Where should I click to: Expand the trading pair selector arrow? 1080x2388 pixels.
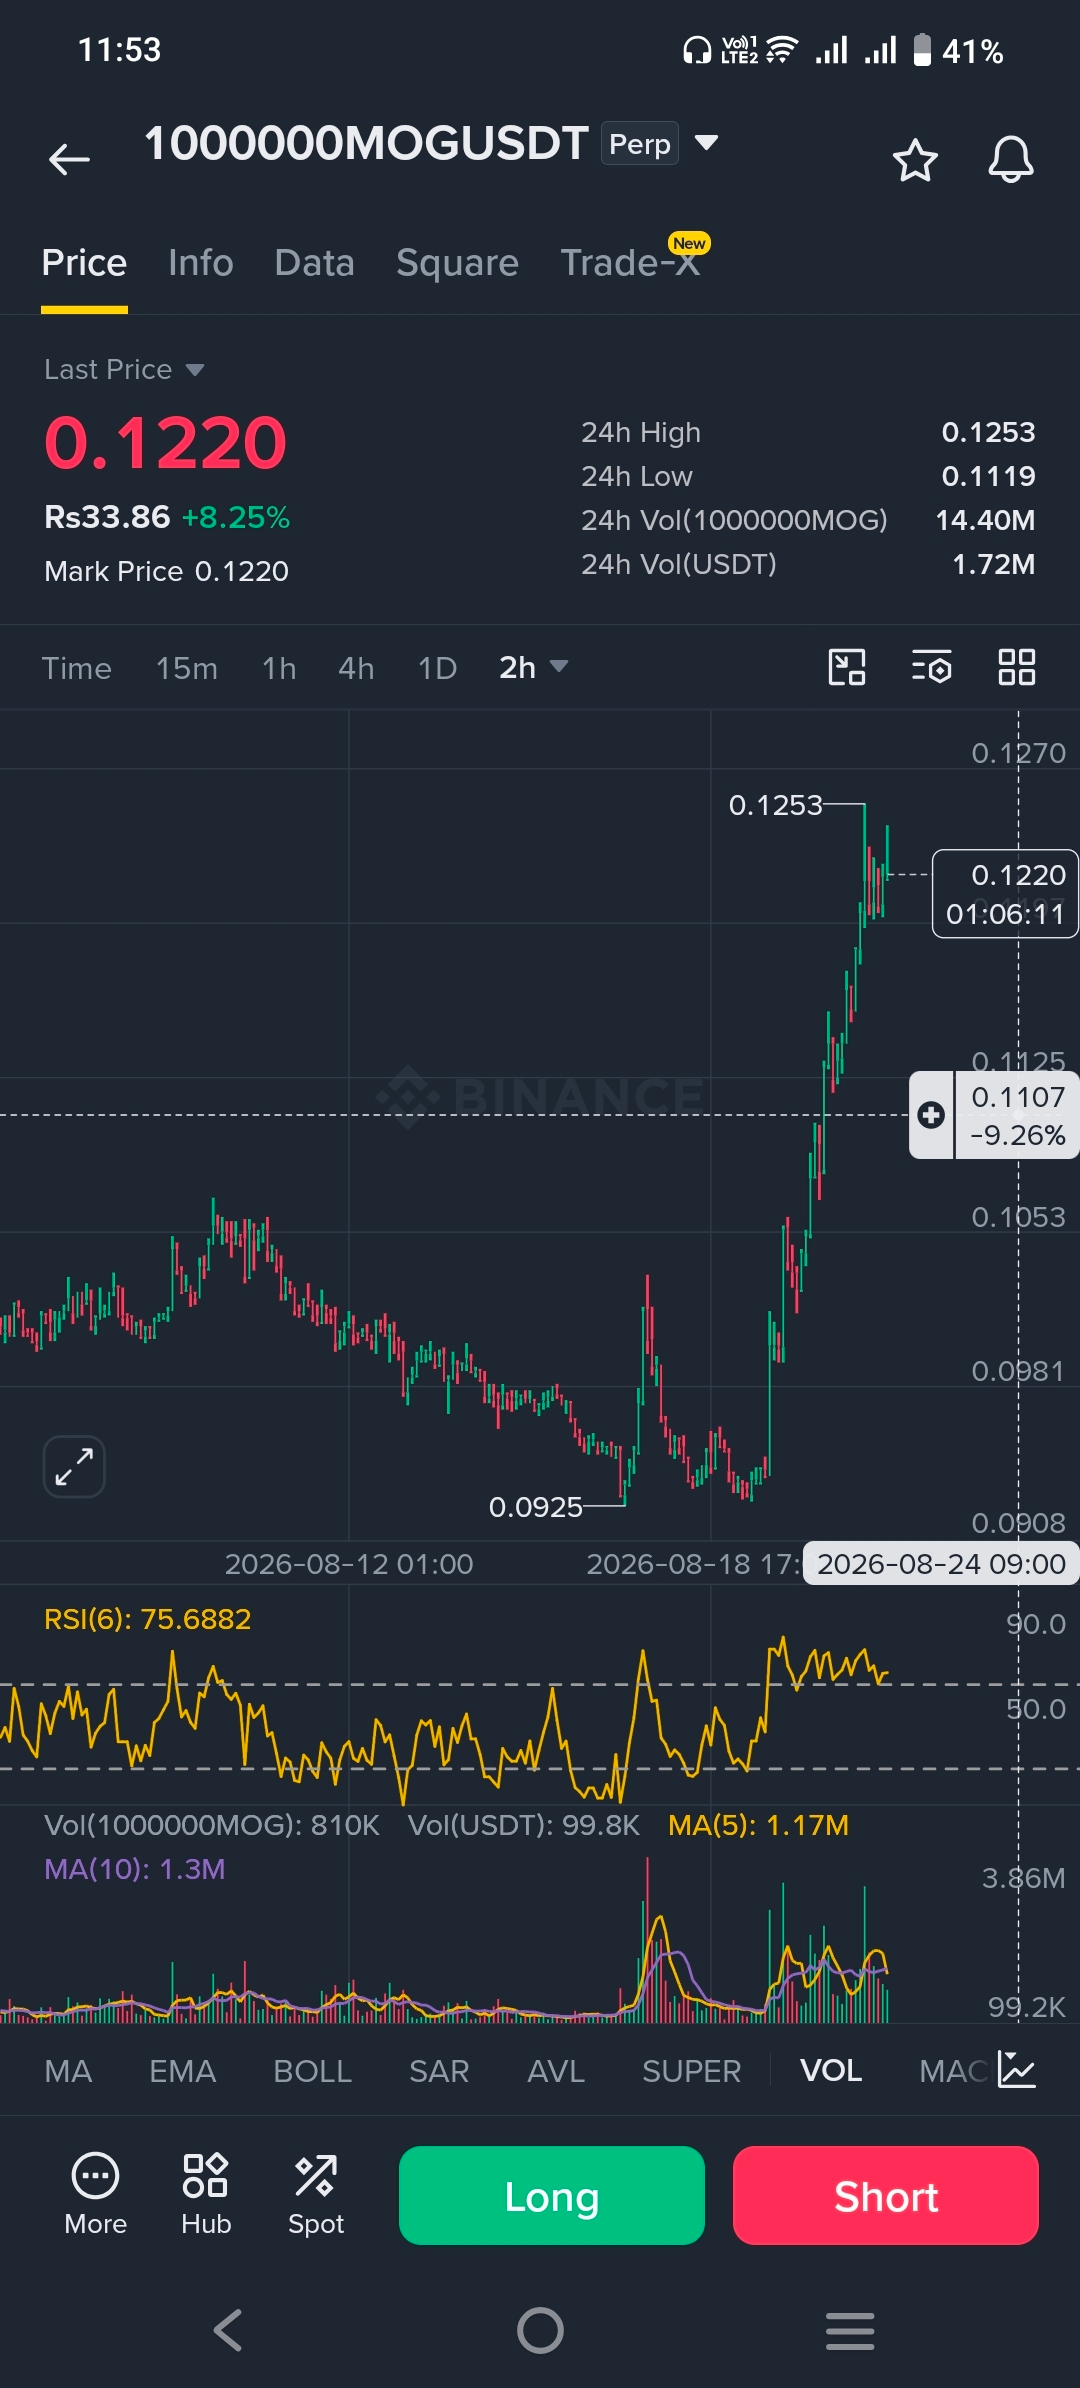[x=707, y=143]
